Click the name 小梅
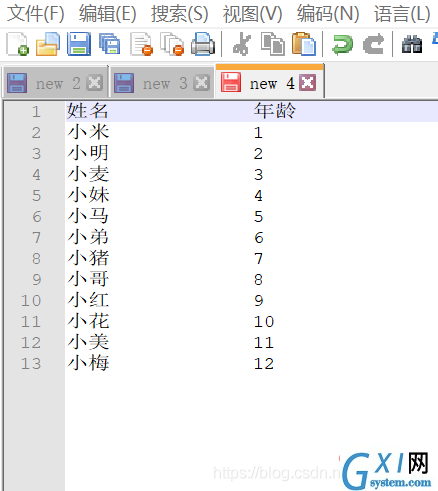The image size is (438, 491). pos(88,363)
